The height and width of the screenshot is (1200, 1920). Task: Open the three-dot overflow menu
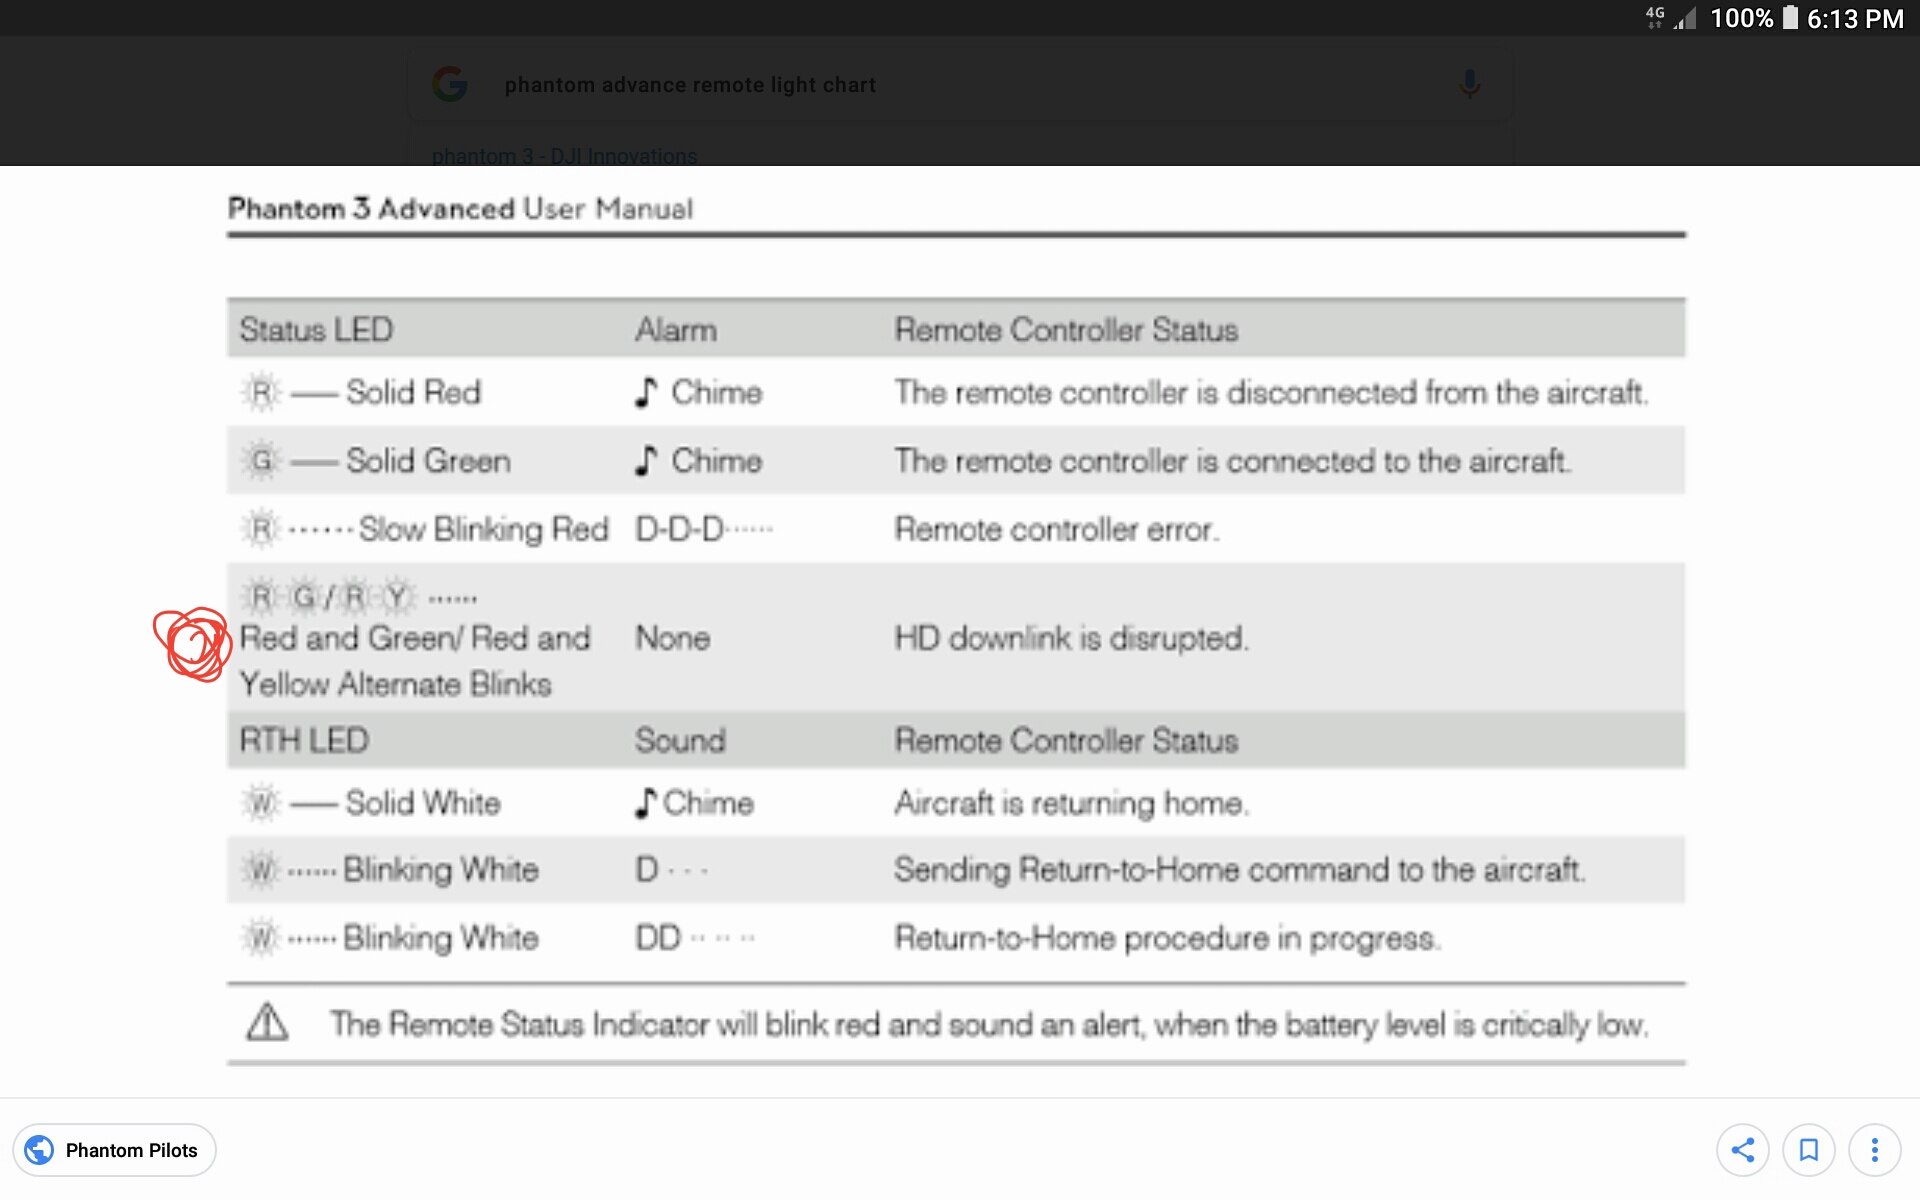pyautogui.click(x=1874, y=1150)
